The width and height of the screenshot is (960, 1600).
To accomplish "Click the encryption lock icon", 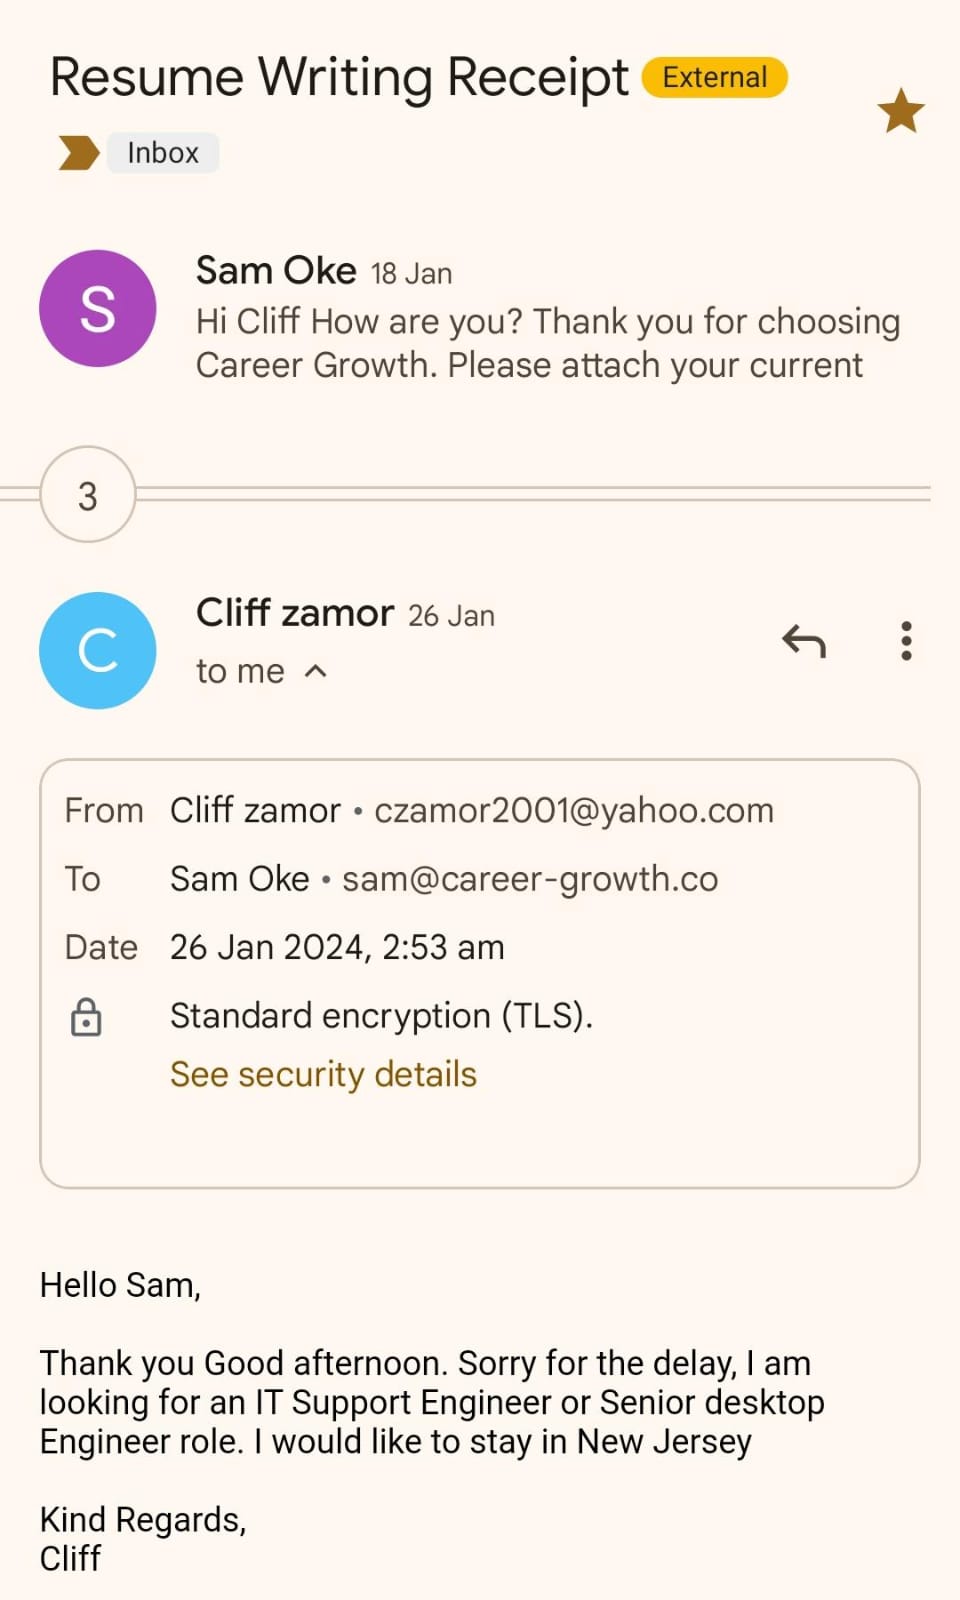I will [x=86, y=1017].
